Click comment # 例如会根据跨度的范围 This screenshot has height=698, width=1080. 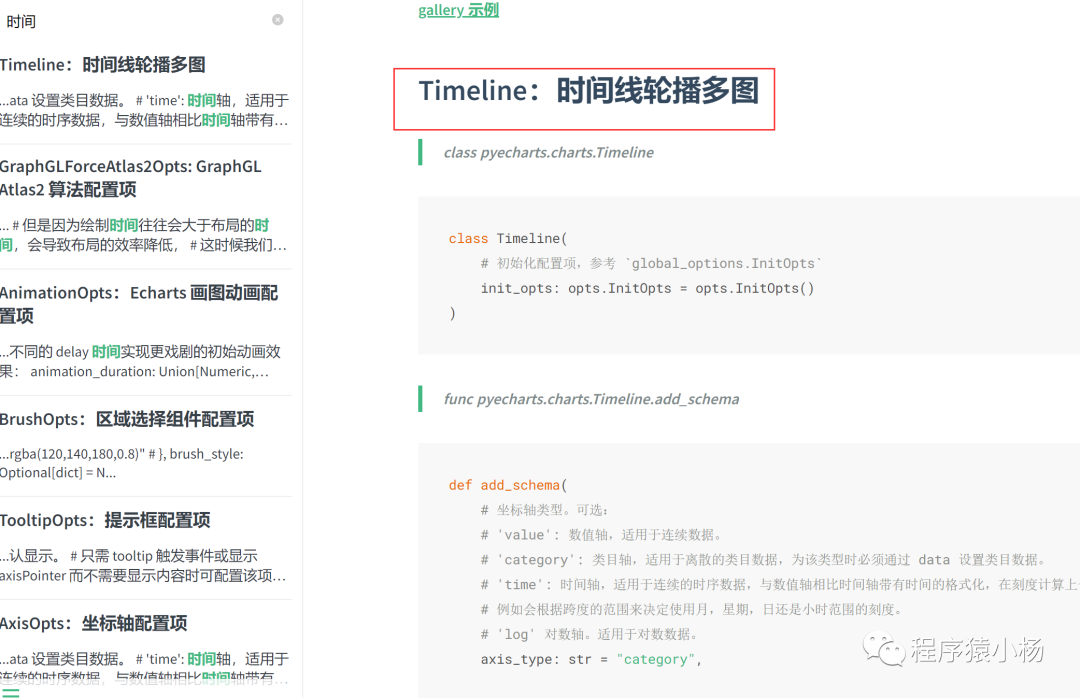[x=692, y=609]
